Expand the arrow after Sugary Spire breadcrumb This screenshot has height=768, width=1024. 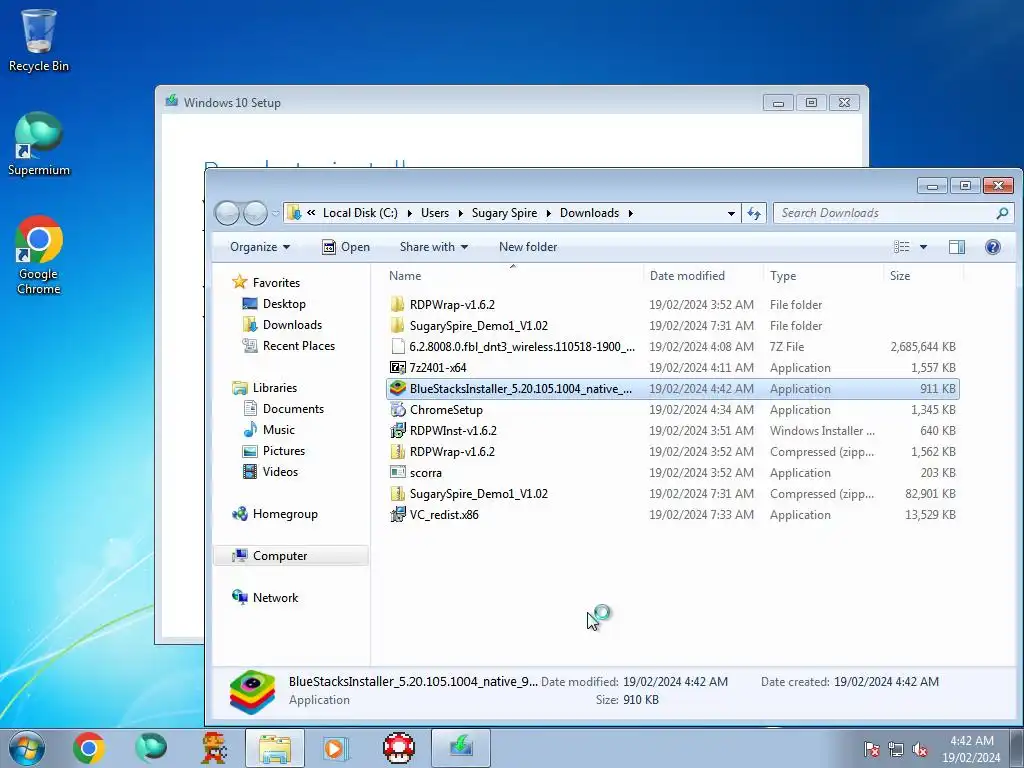point(549,213)
